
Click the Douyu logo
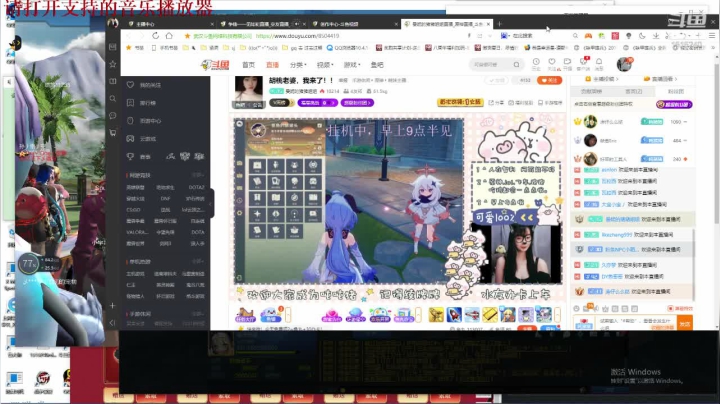215,65
